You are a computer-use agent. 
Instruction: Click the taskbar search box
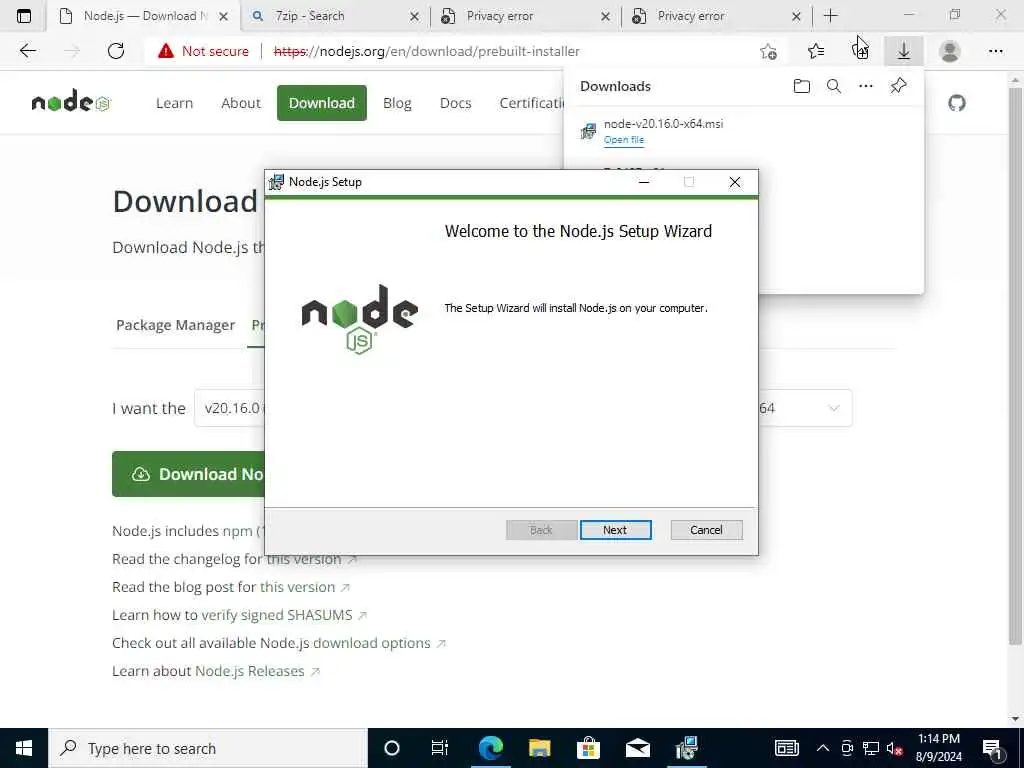[208, 748]
